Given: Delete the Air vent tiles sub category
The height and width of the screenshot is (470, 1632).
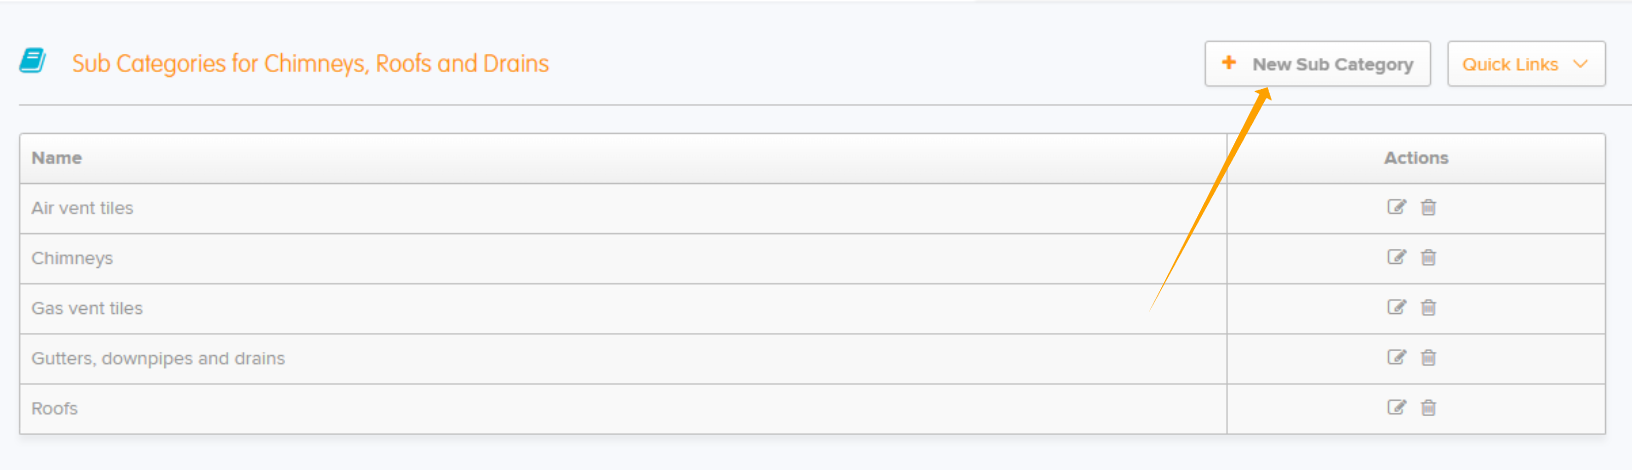Looking at the screenshot, I should pyautogui.click(x=1428, y=207).
